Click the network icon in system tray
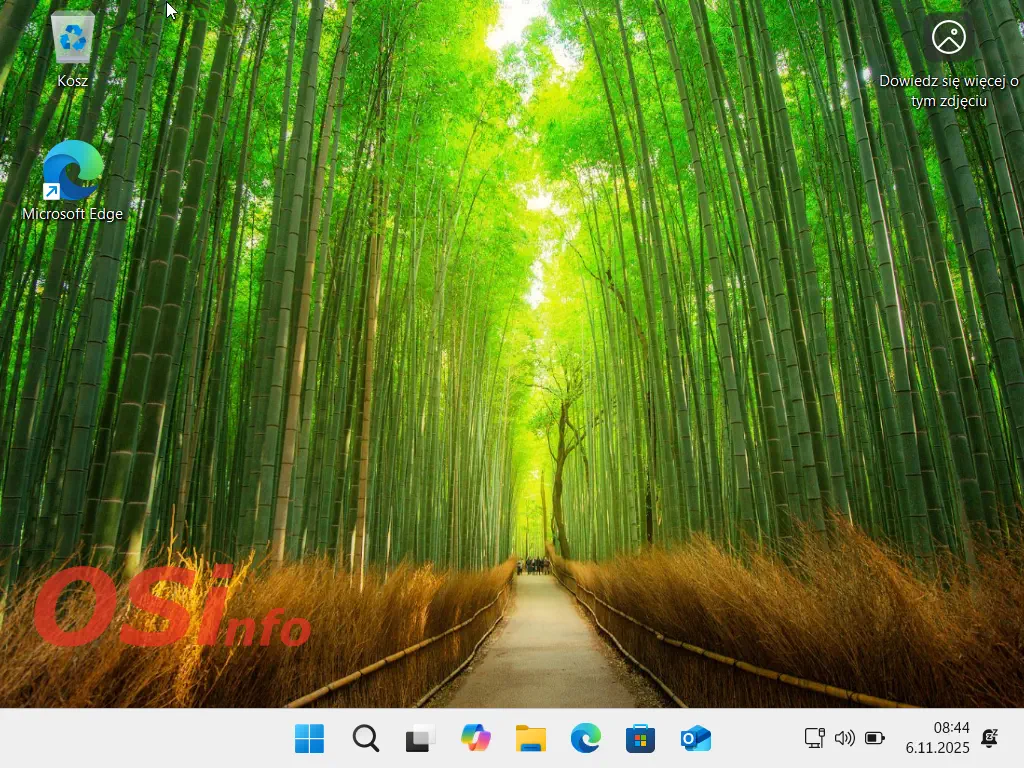 [x=815, y=738]
